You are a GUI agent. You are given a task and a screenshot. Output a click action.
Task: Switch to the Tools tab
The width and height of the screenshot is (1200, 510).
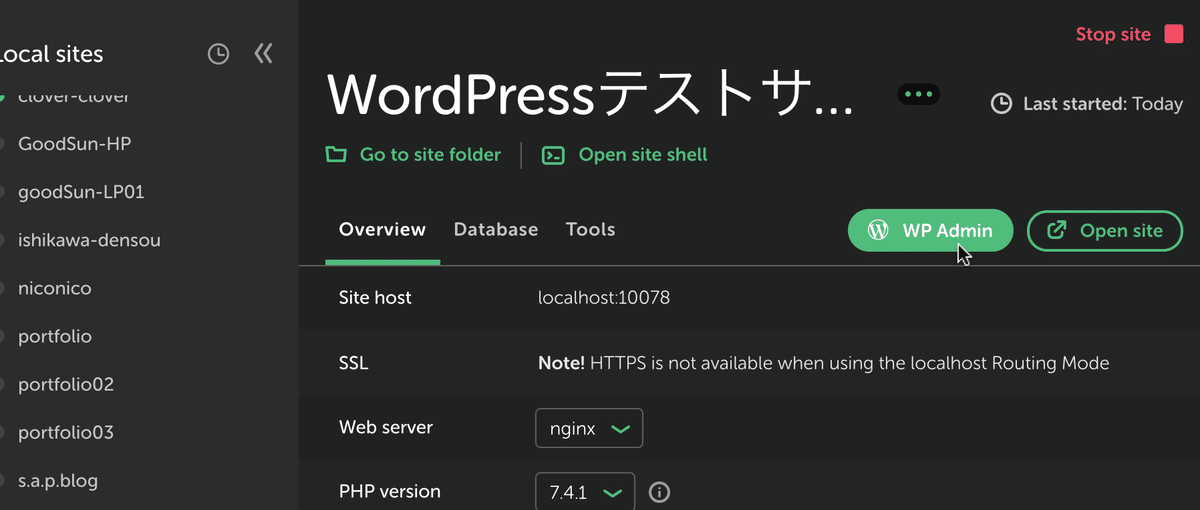(x=590, y=229)
